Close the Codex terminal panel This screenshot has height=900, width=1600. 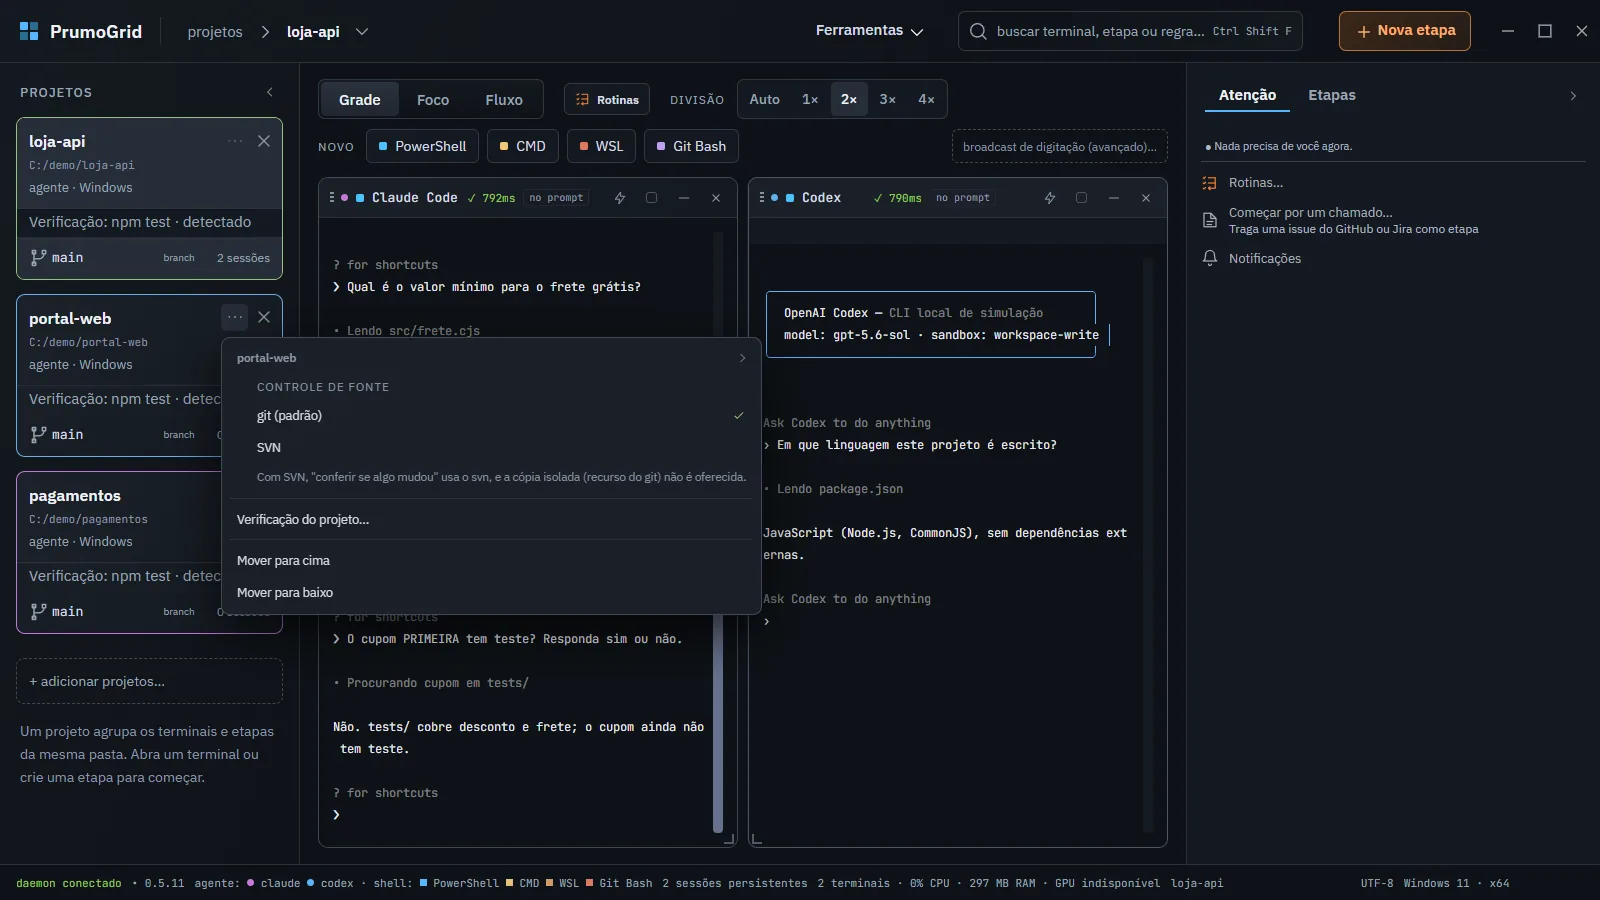pyautogui.click(x=1146, y=198)
